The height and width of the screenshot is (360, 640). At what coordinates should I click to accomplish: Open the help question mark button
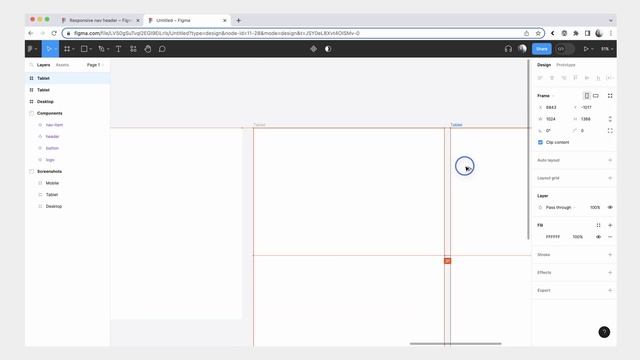click(x=604, y=332)
